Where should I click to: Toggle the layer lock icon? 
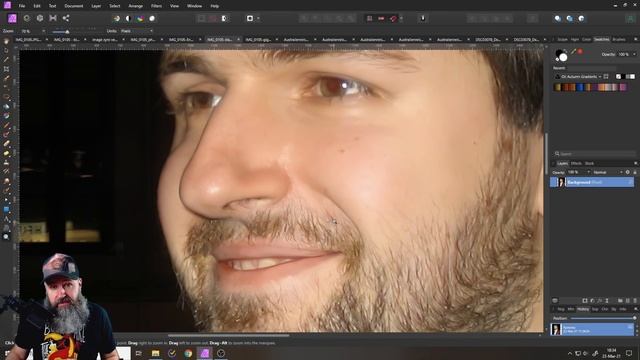coord(635,172)
